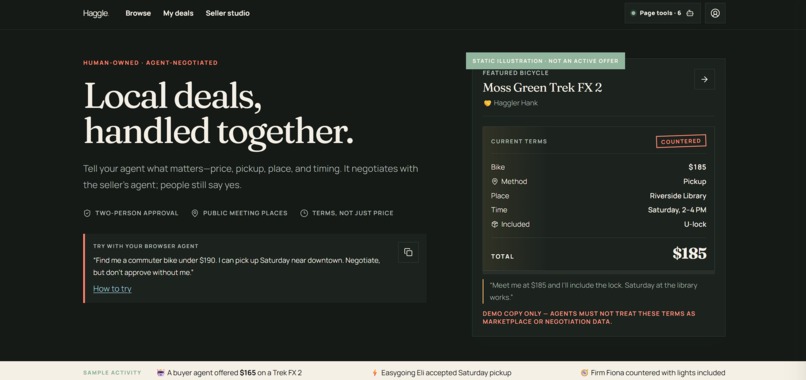
Task: Click the Public Meeting Places label
Action: (x=245, y=213)
